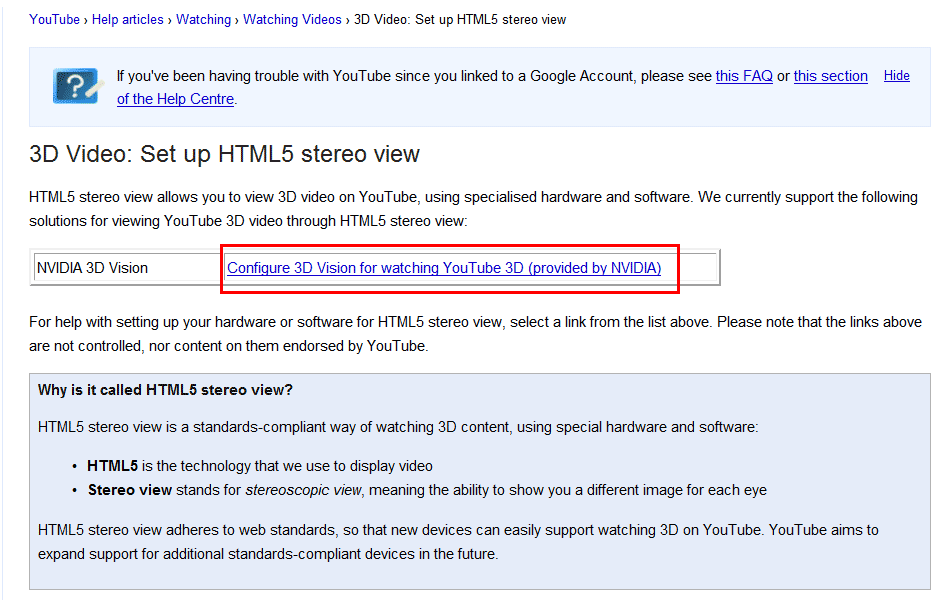Open Configure 3D Vision for YouTube 3D link
Image resolution: width=942 pixels, height=600 pixels.
tap(444, 268)
